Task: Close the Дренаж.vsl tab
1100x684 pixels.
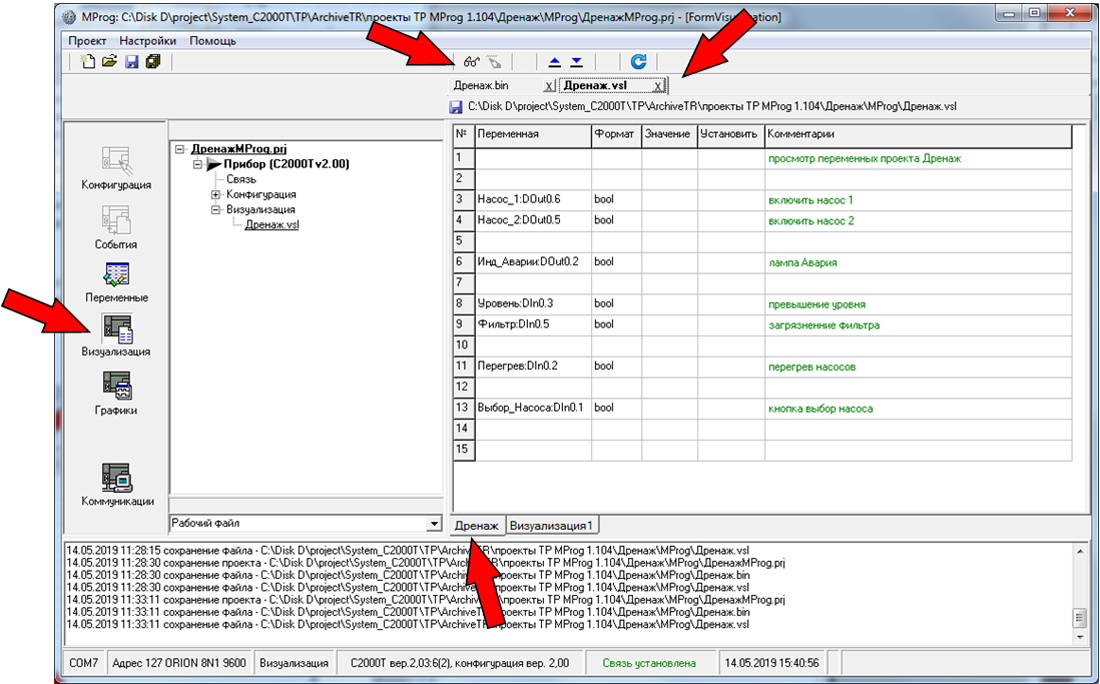Action: point(657,87)
